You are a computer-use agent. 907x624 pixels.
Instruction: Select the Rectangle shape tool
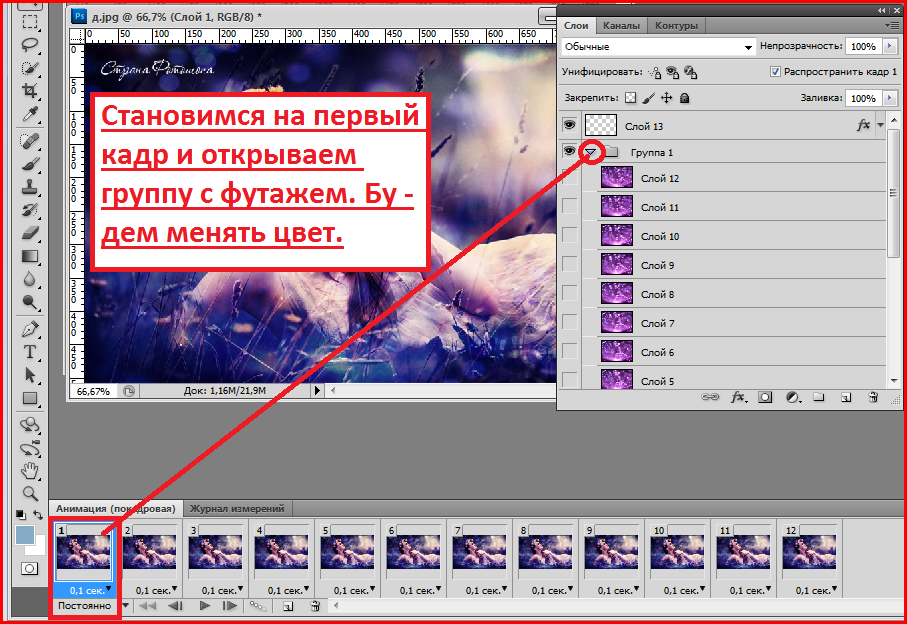point(30,398)
